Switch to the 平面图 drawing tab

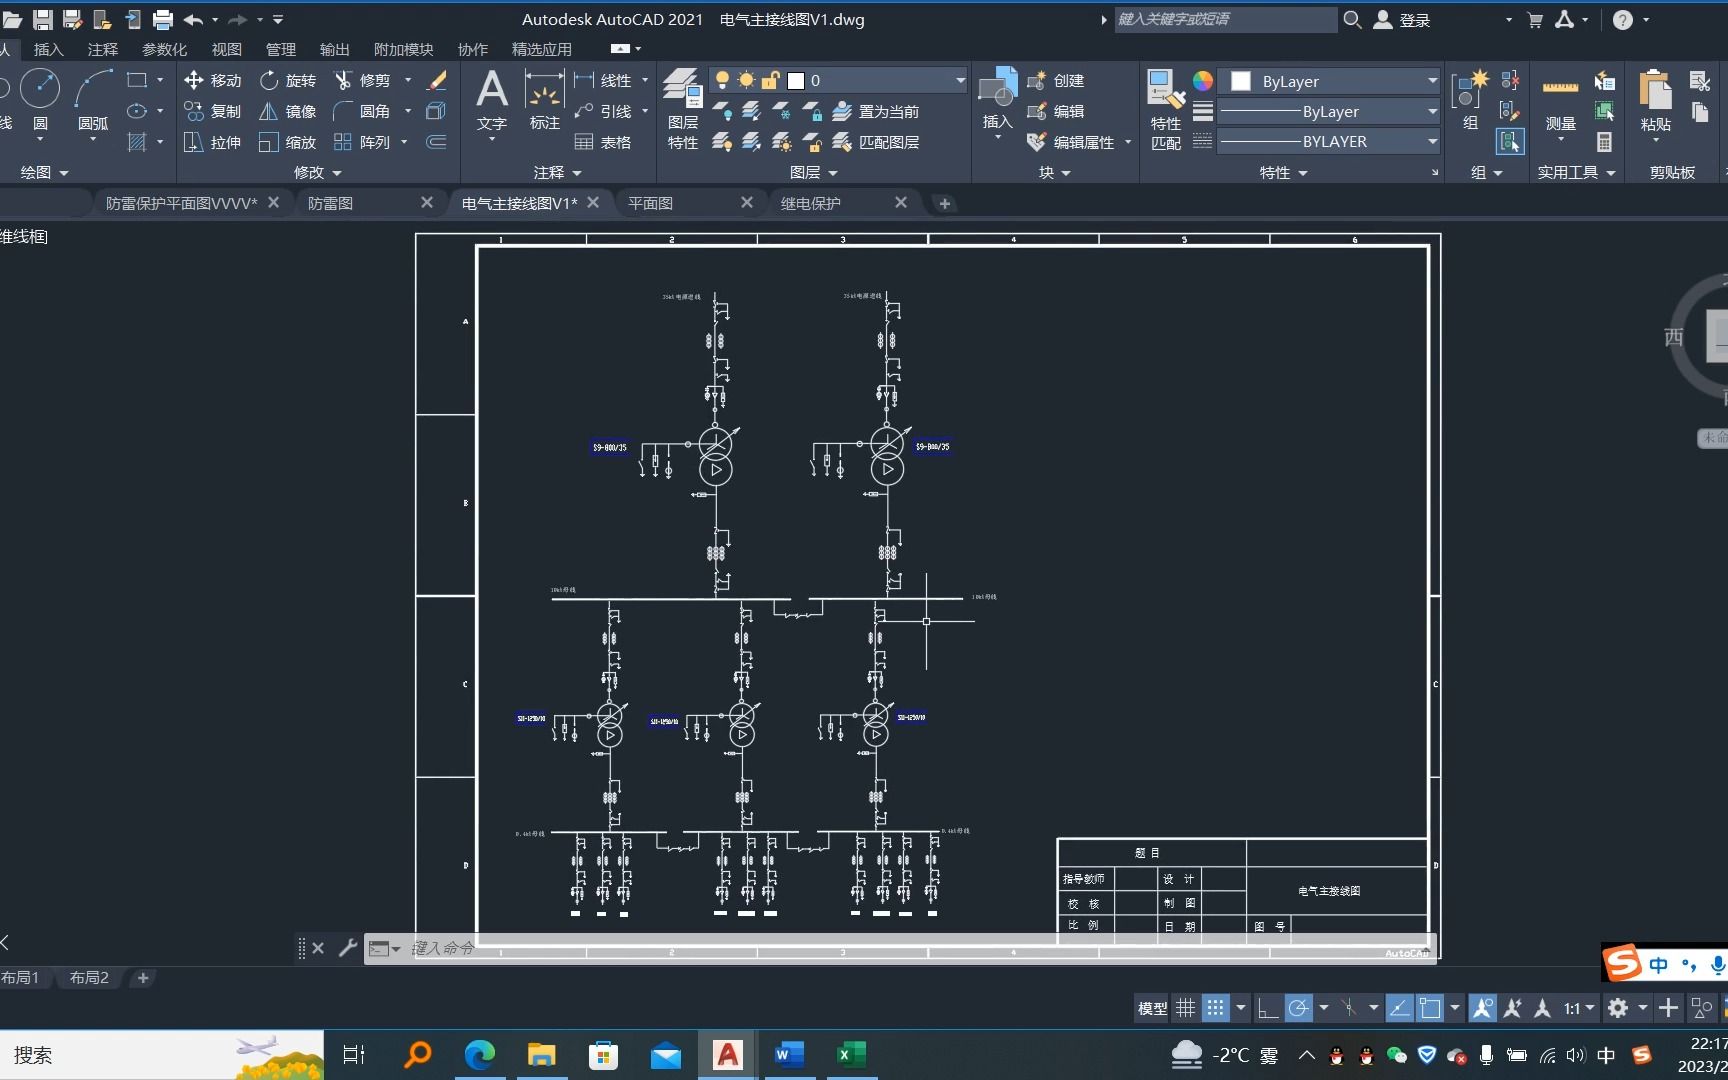650,203
